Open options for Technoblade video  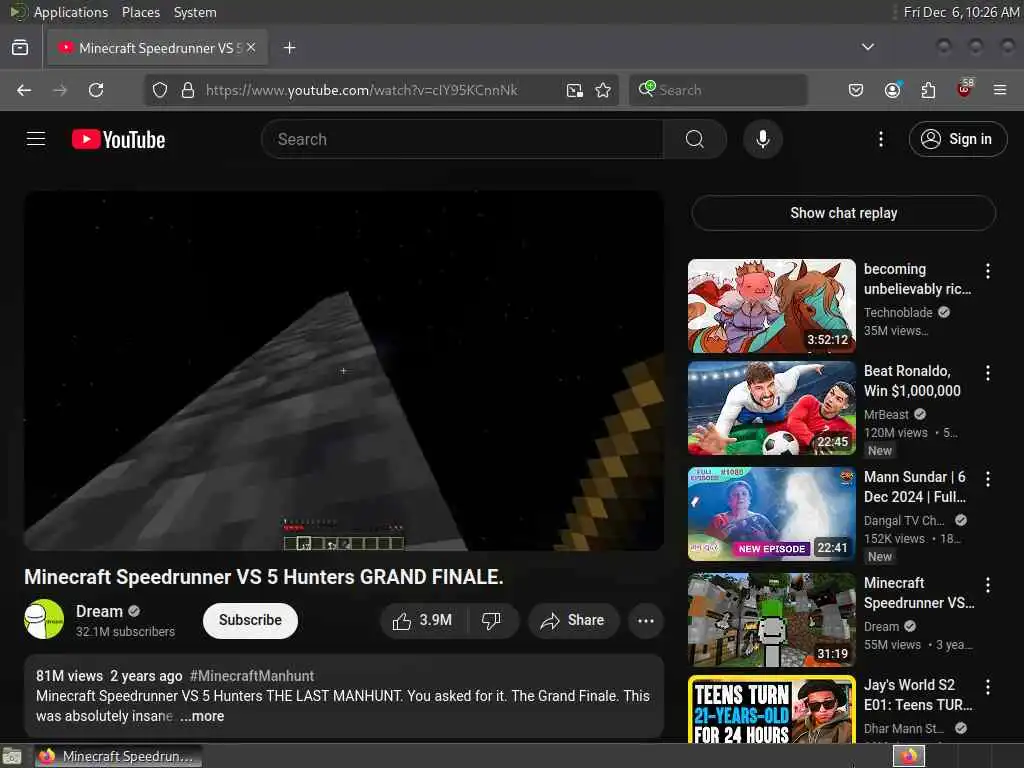[x=988, y=270]
